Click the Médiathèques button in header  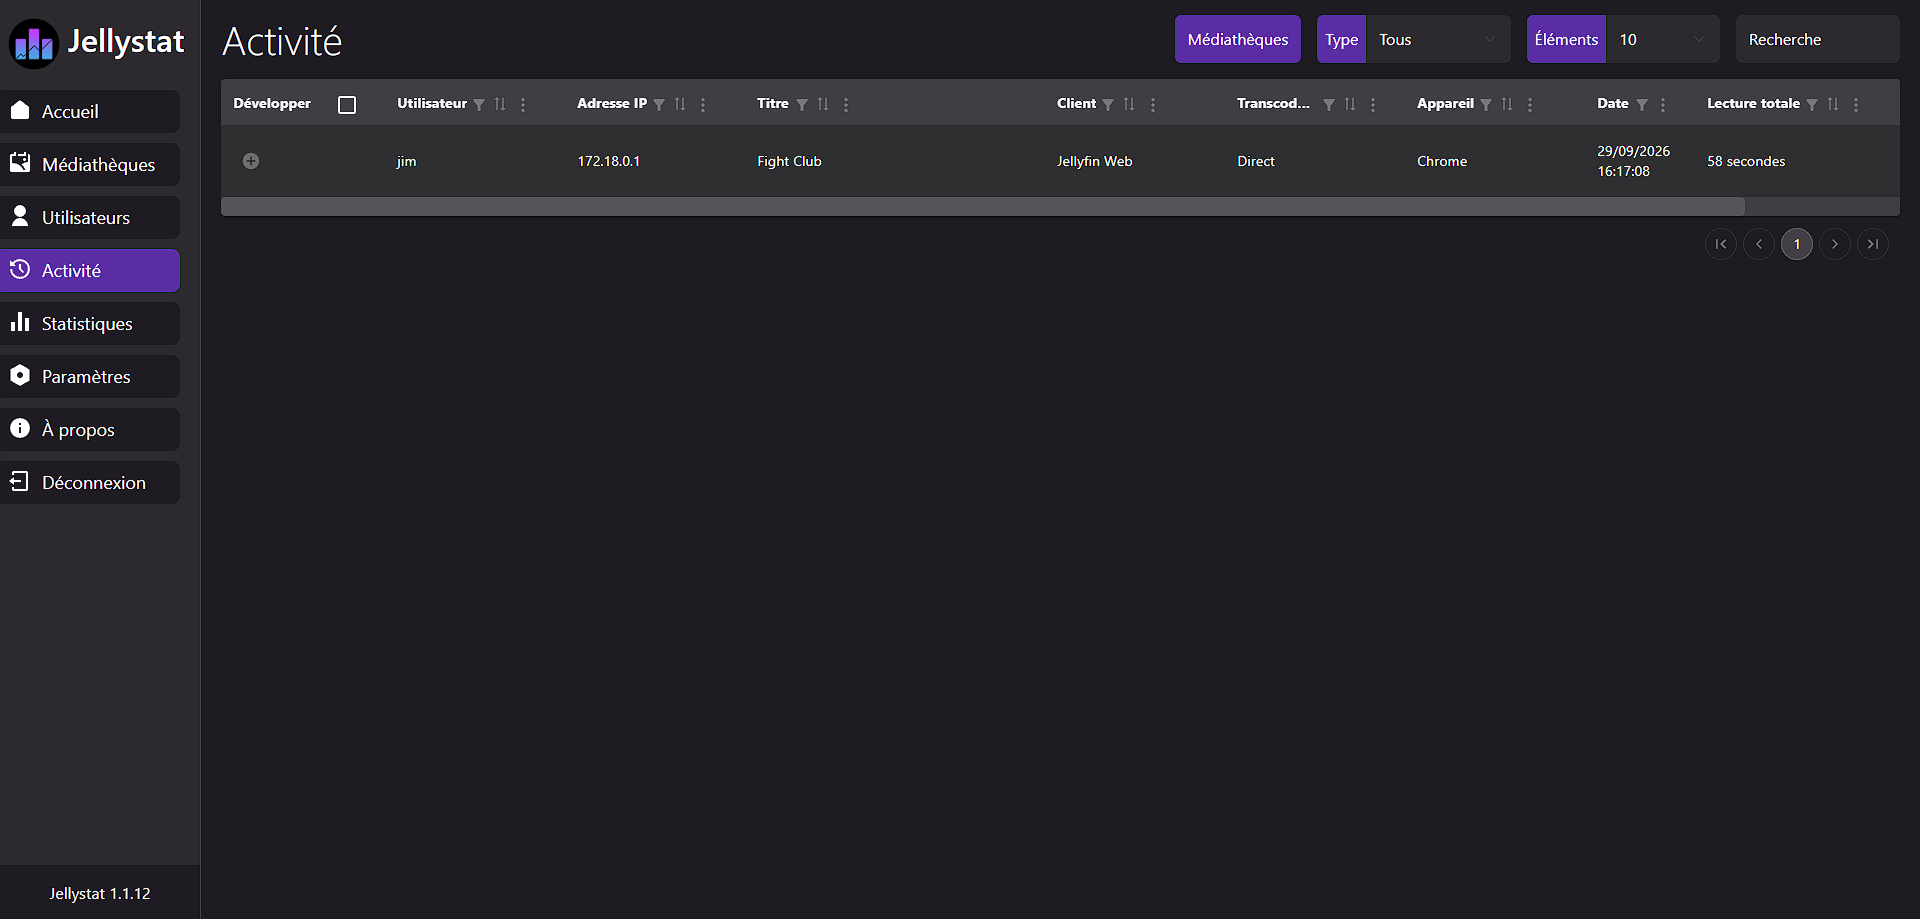point(1238,39)
